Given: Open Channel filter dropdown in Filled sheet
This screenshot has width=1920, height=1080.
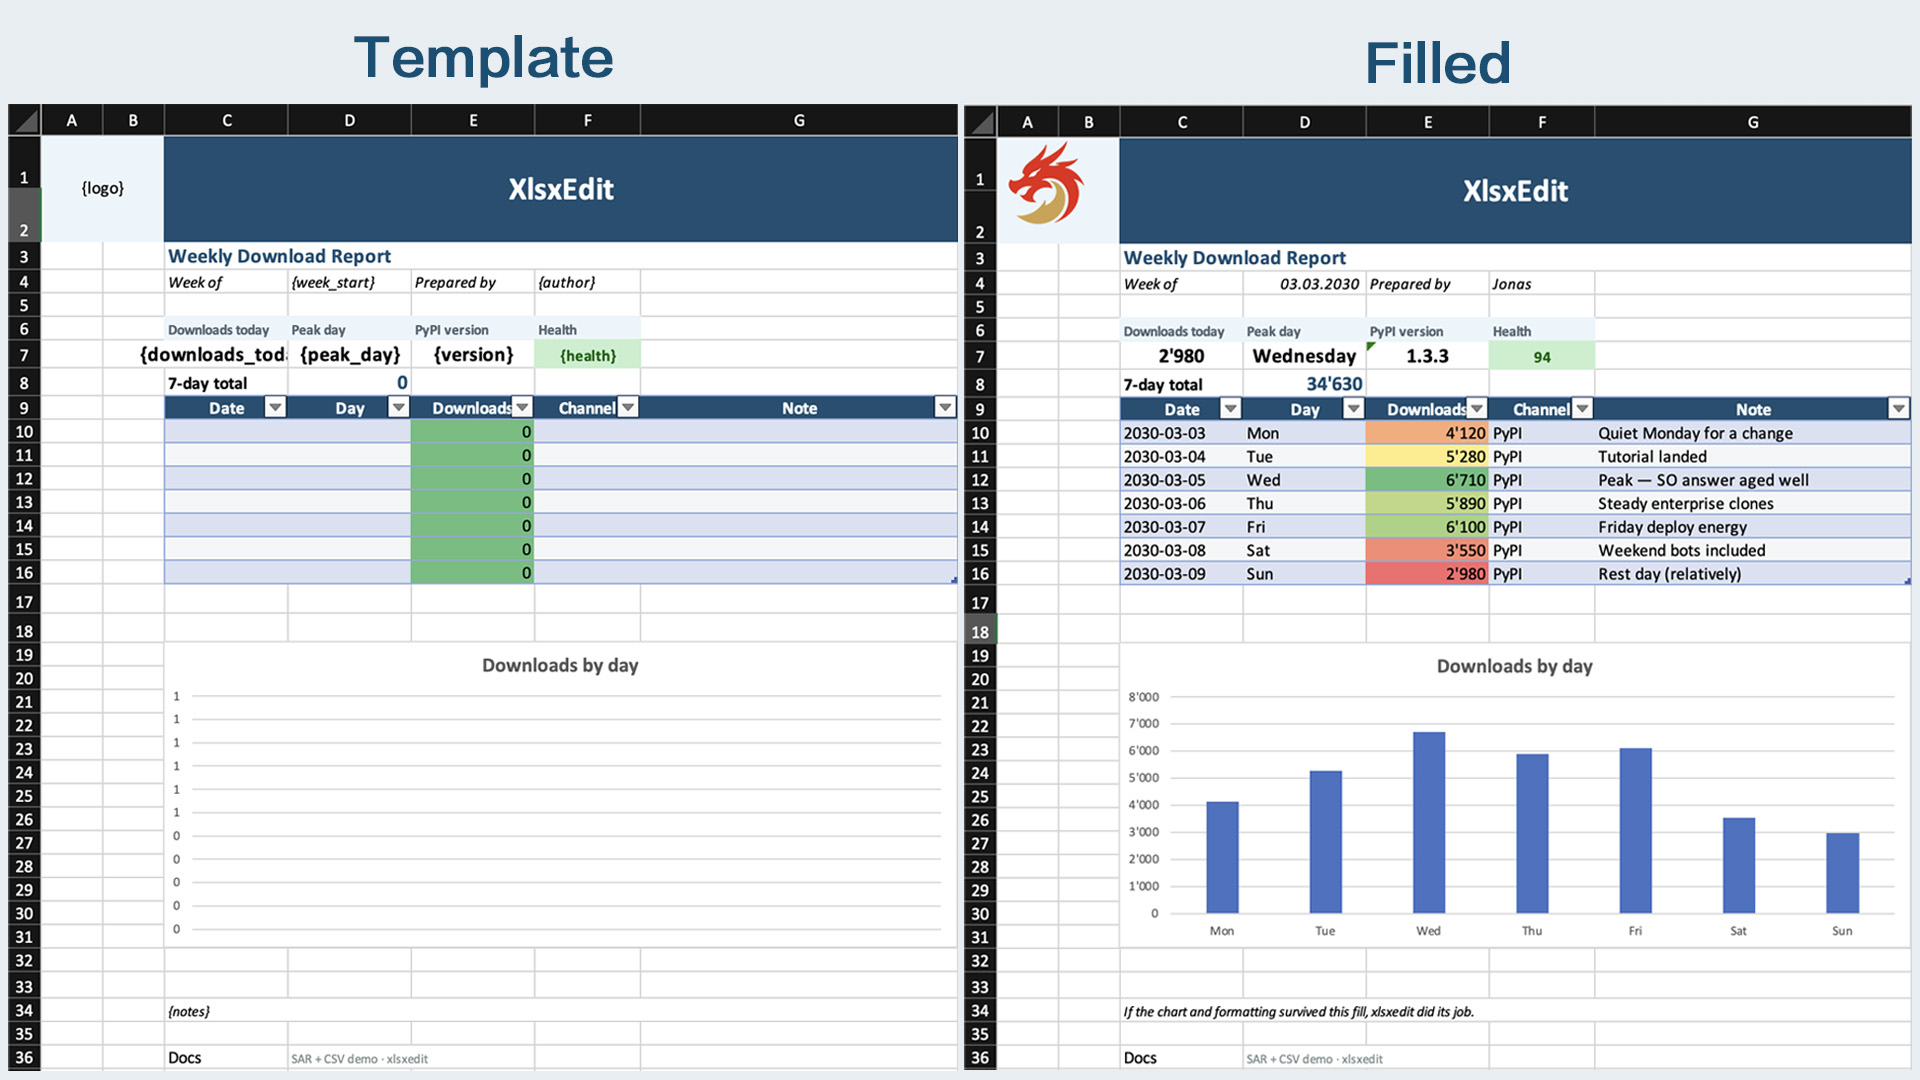Looking at the screenshot, I should click(1583, 409).
